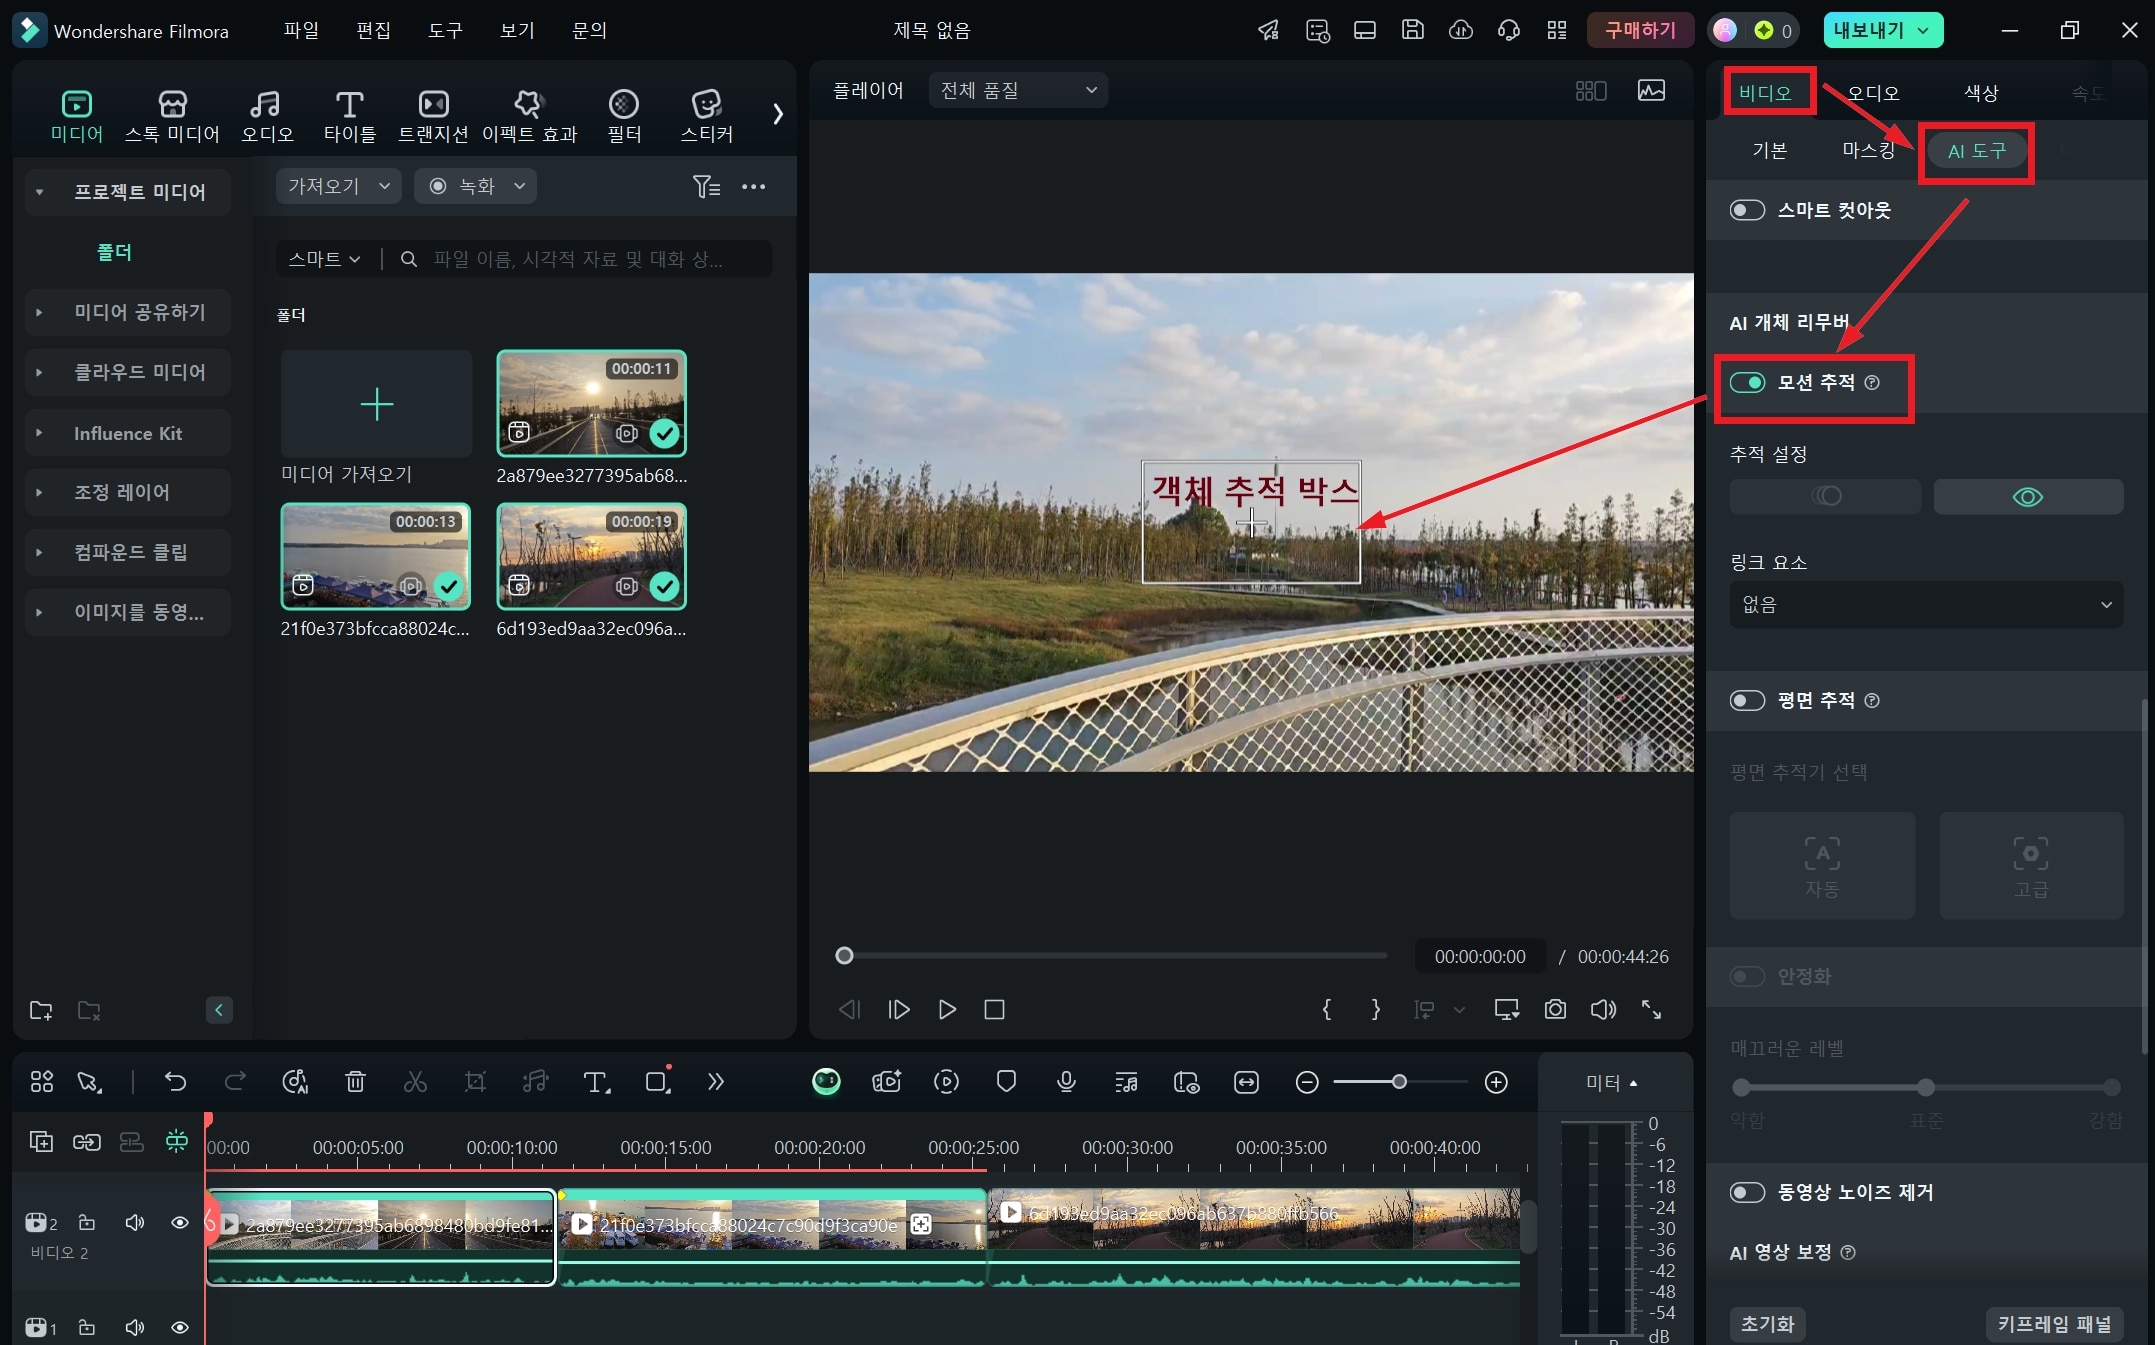Screen dimensions: 2155x1345
Task: Switch to the 오디오 properties tab
Action: click(x=1872, y=93)
